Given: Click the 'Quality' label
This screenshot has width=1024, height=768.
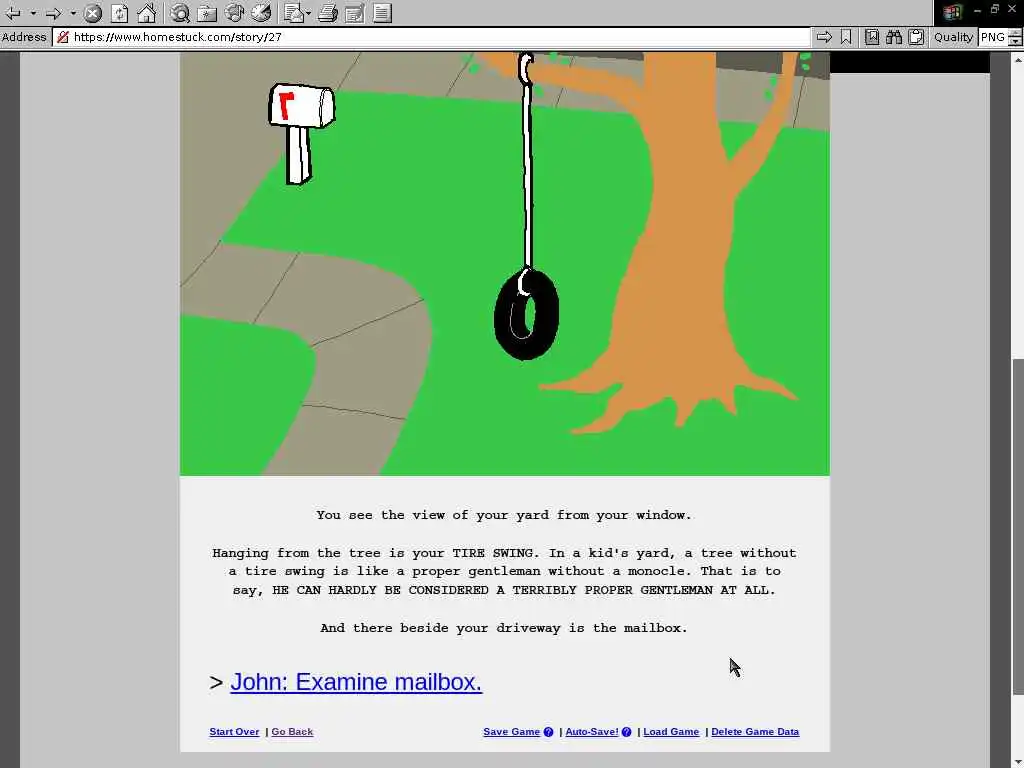Looking at the screenshot, I should pyautogui.click(x=953, y=37).
